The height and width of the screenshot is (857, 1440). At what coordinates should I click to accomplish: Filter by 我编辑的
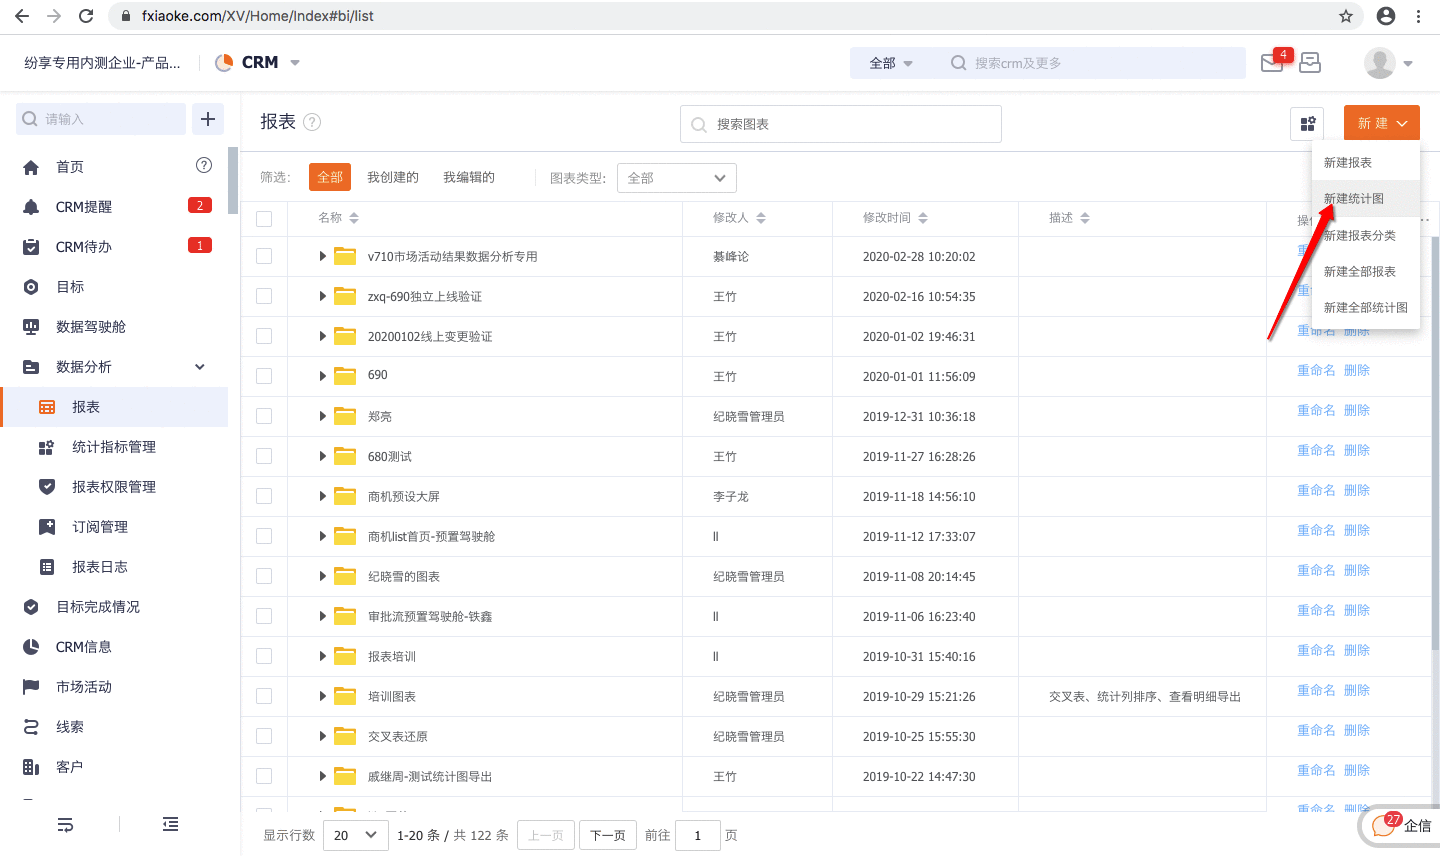coord(469,177)
